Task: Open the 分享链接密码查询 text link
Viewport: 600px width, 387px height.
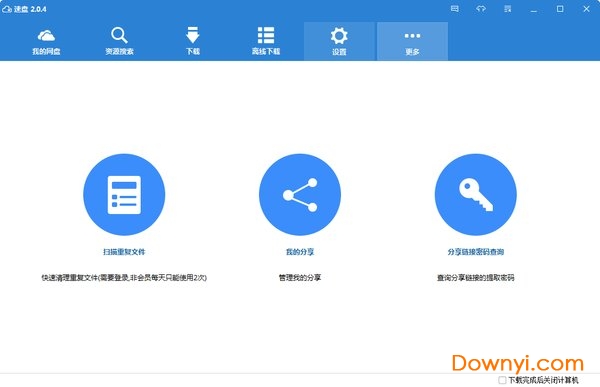Action: pyautogui.click(x=476, y=251)
